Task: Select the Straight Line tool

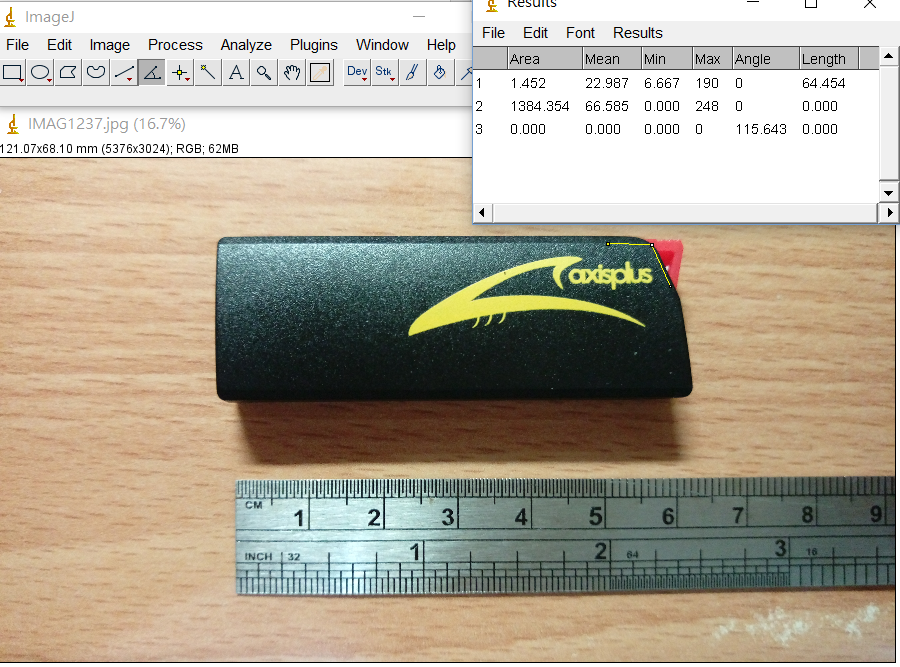Action: click(x=124, y=73)
